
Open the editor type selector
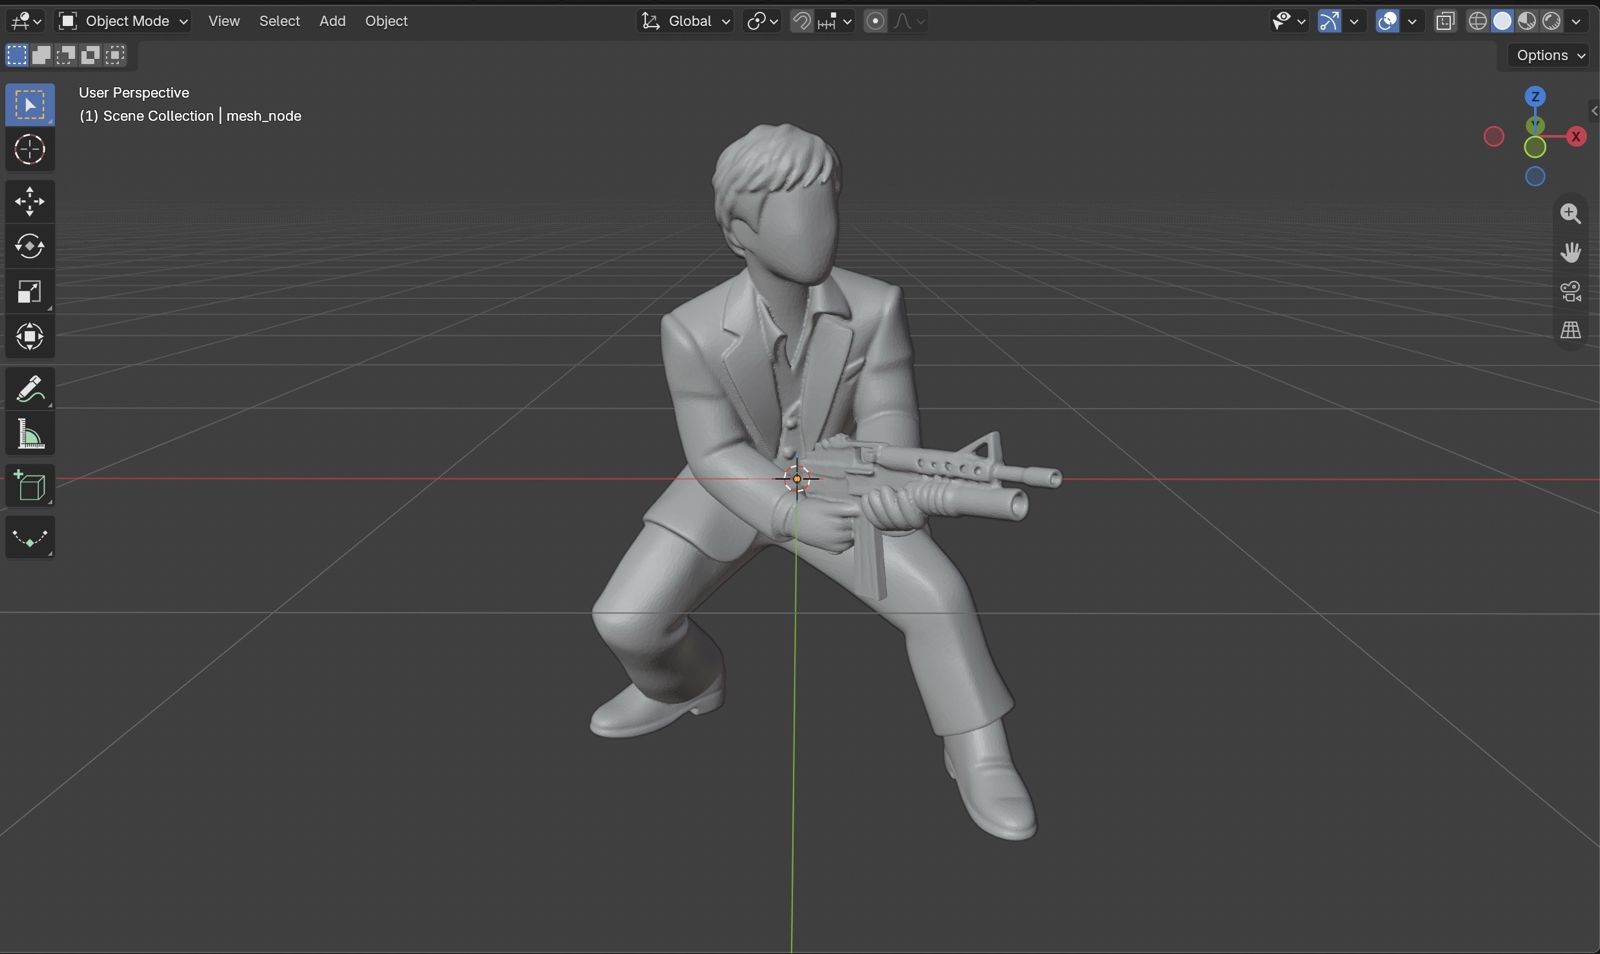[25, 21]
